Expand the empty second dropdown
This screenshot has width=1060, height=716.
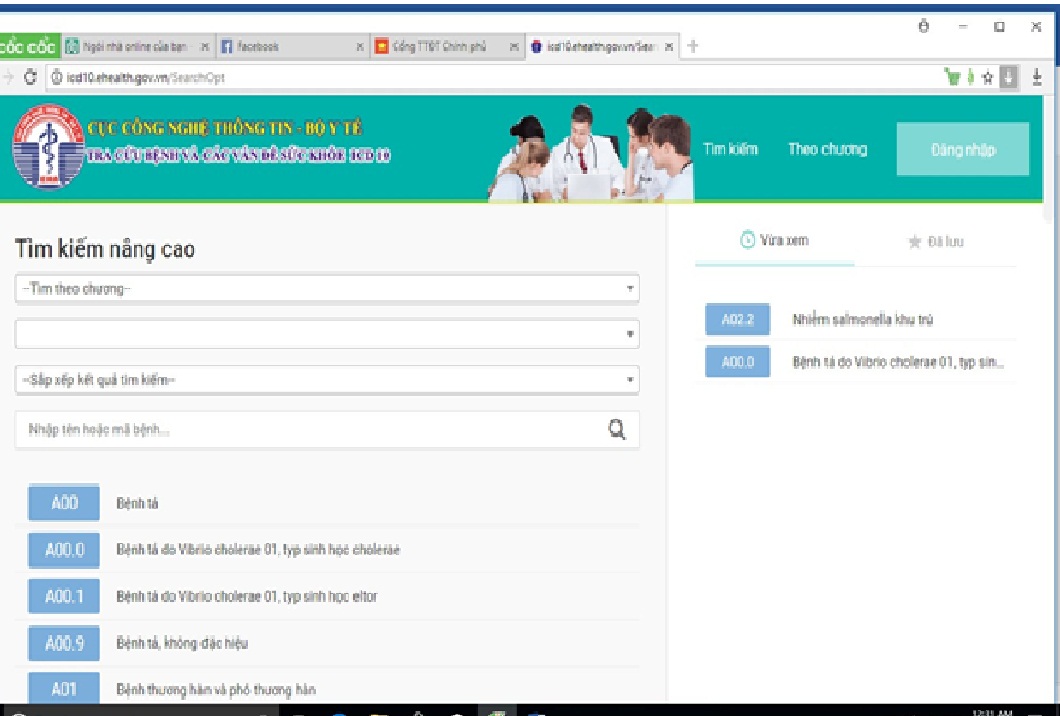pyautogui.click(x=327, y=334)
